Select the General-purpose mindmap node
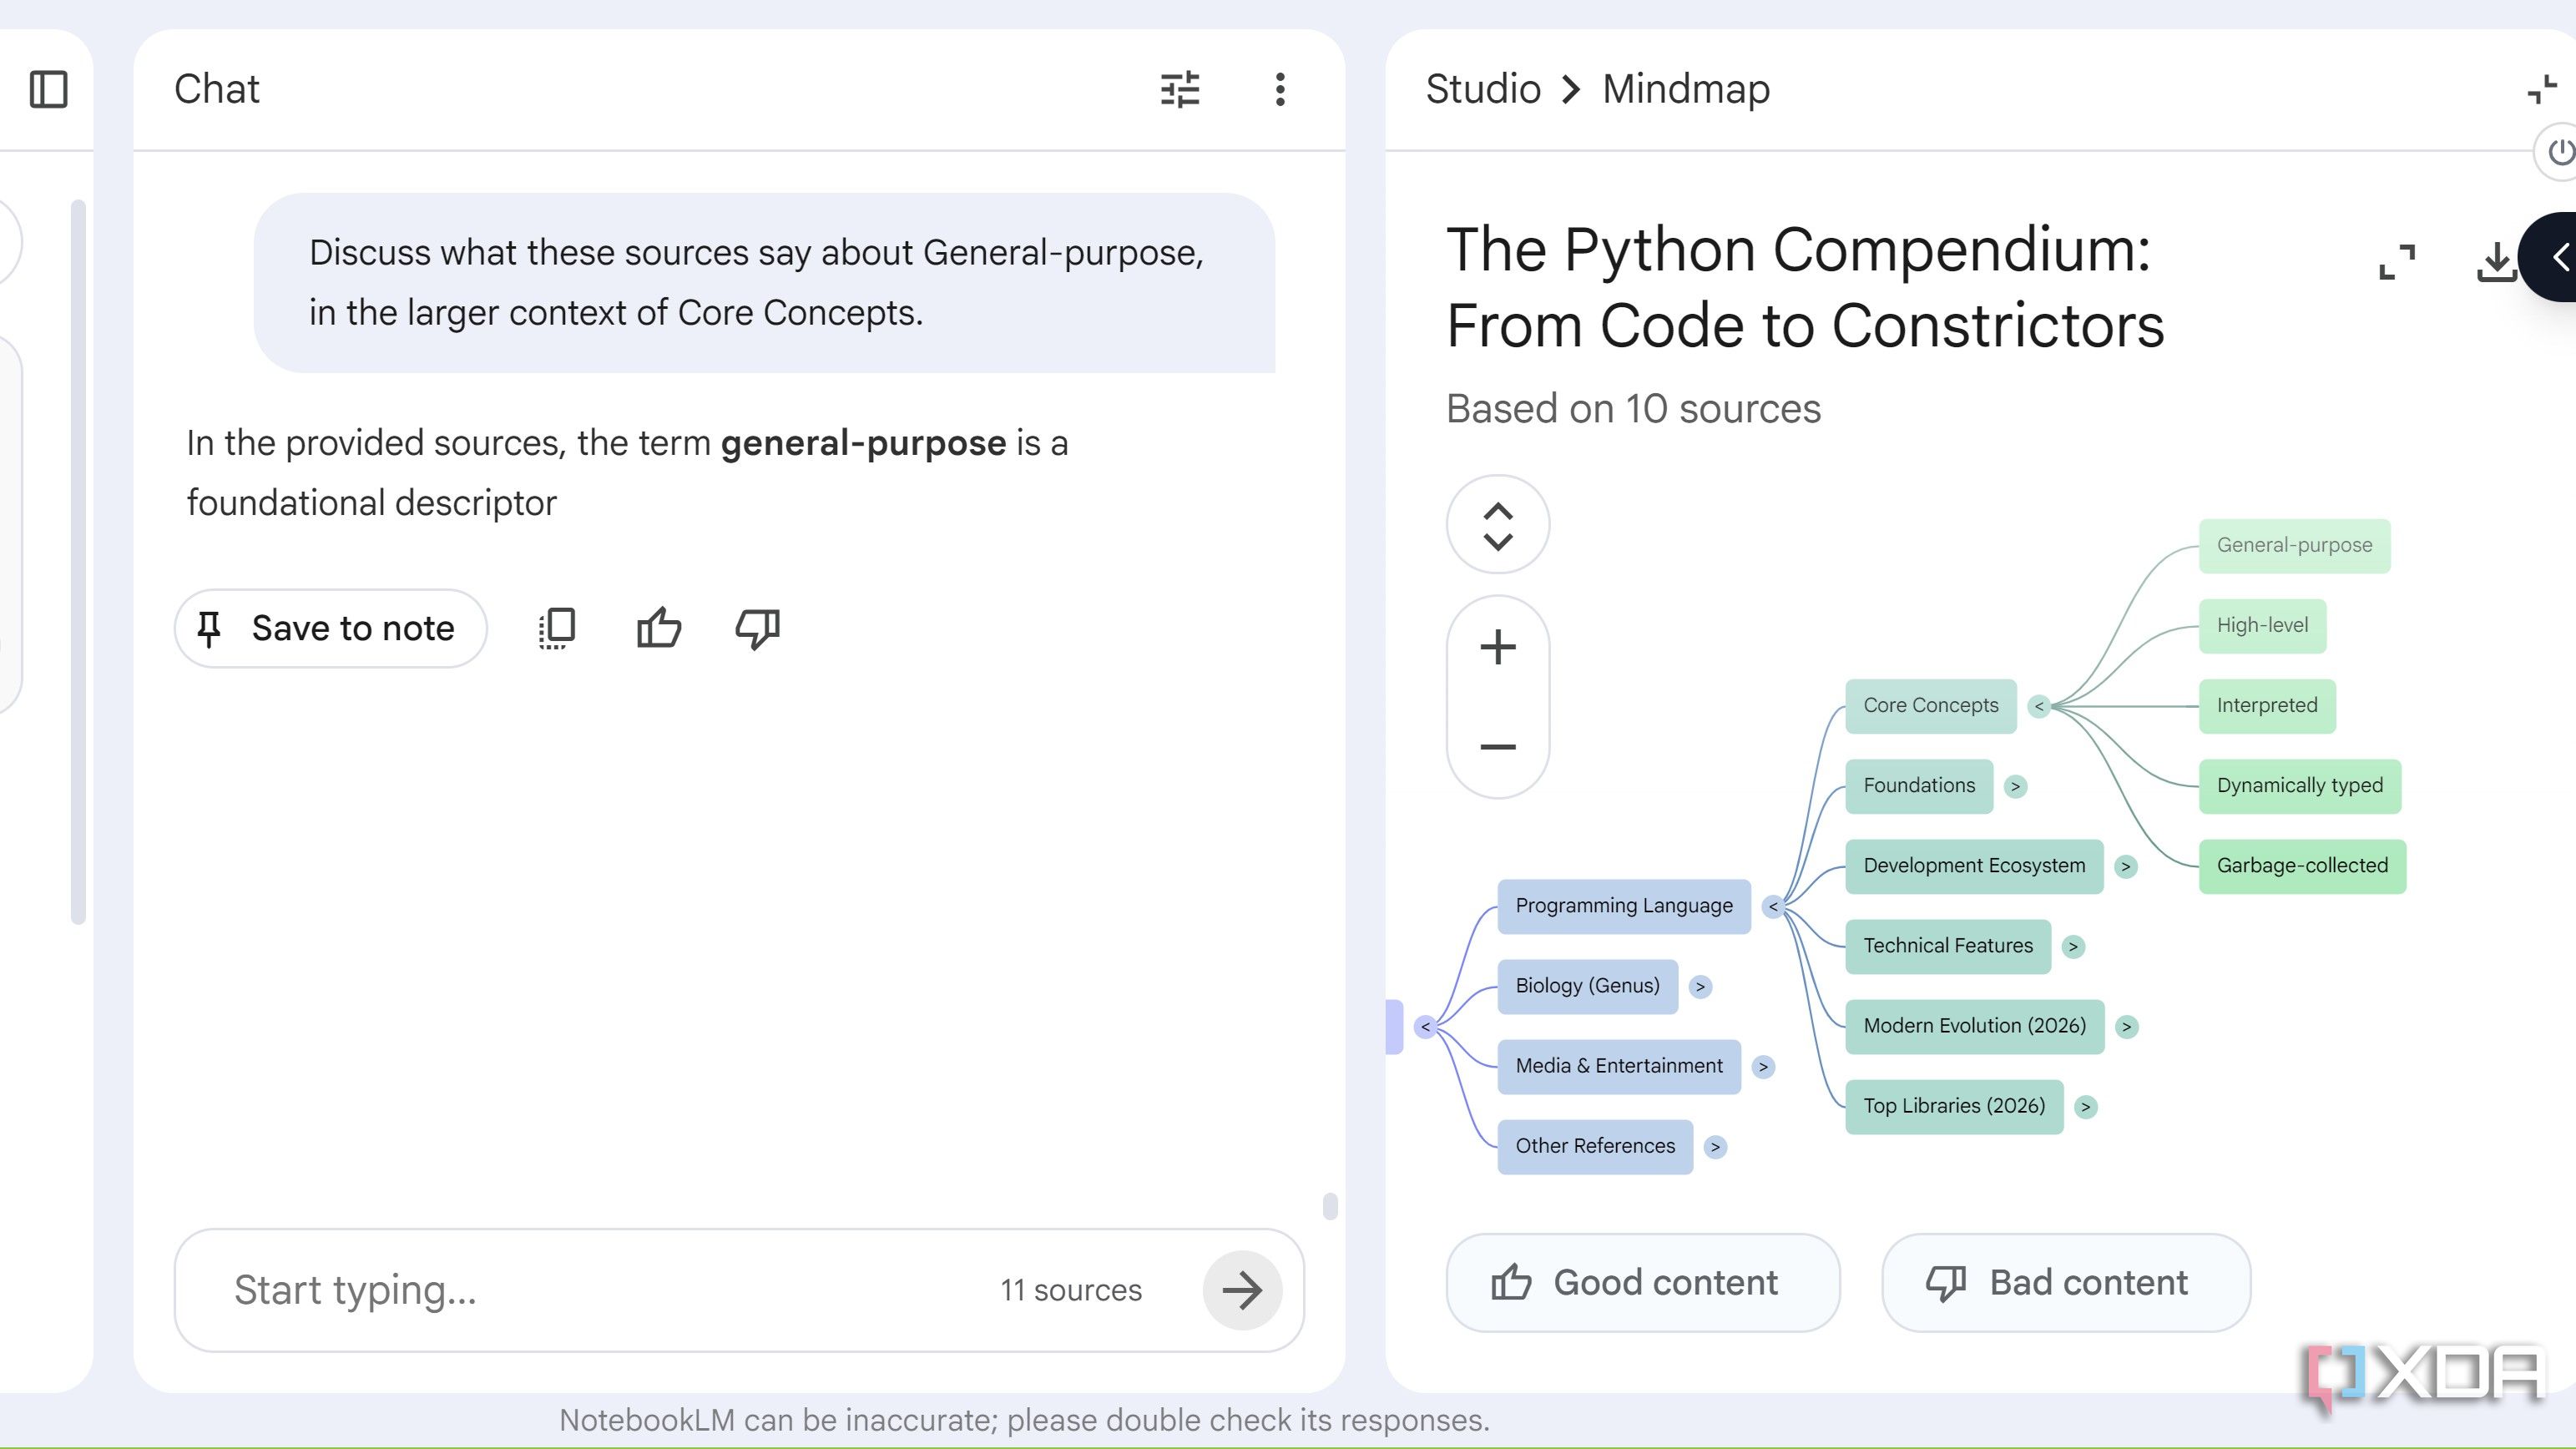2576x1449 pixels. coord(2294,546)
